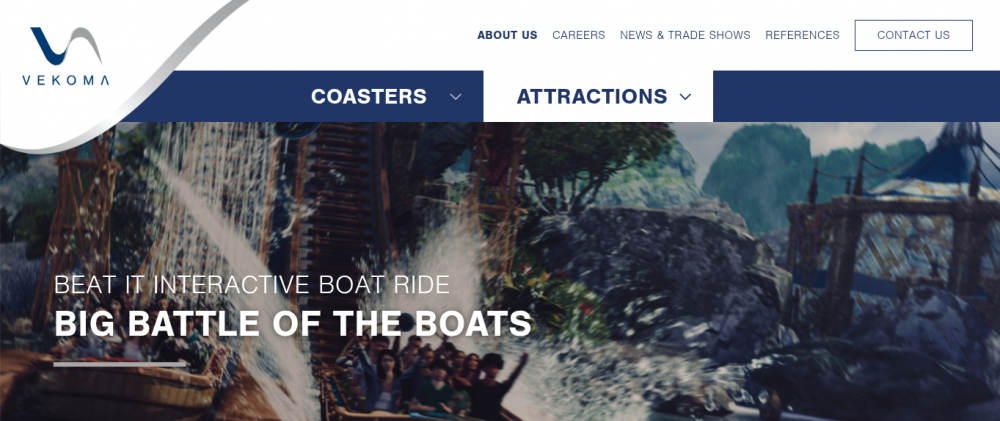The width and height of the screenshot is (1000, 421).
Task: Open the About Us page
Action: coord(507,35)
